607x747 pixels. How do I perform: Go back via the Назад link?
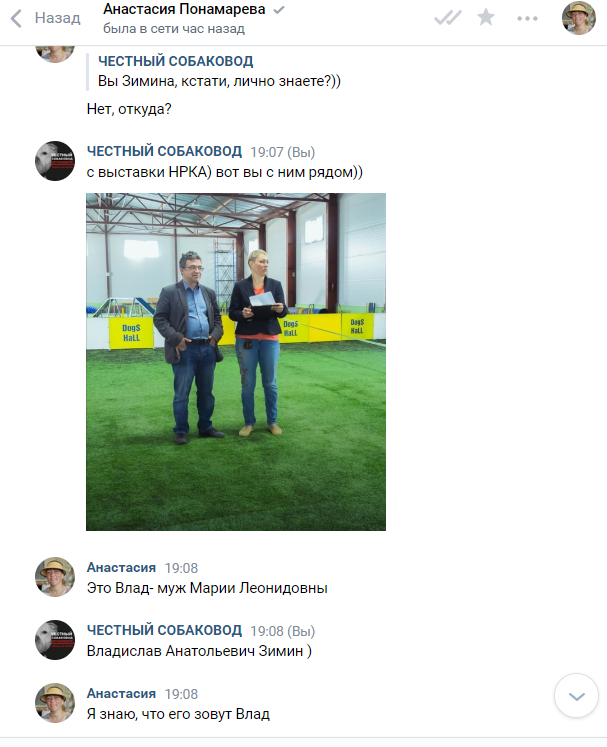[x=57, y=18]
